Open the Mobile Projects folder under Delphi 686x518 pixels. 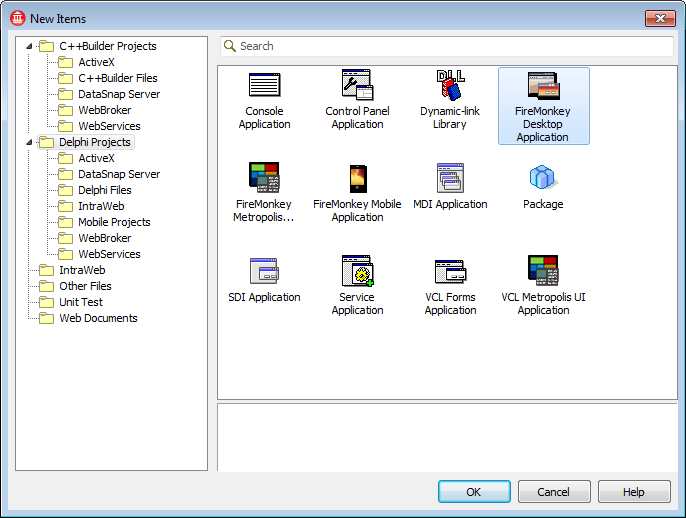tap(114, 222)
